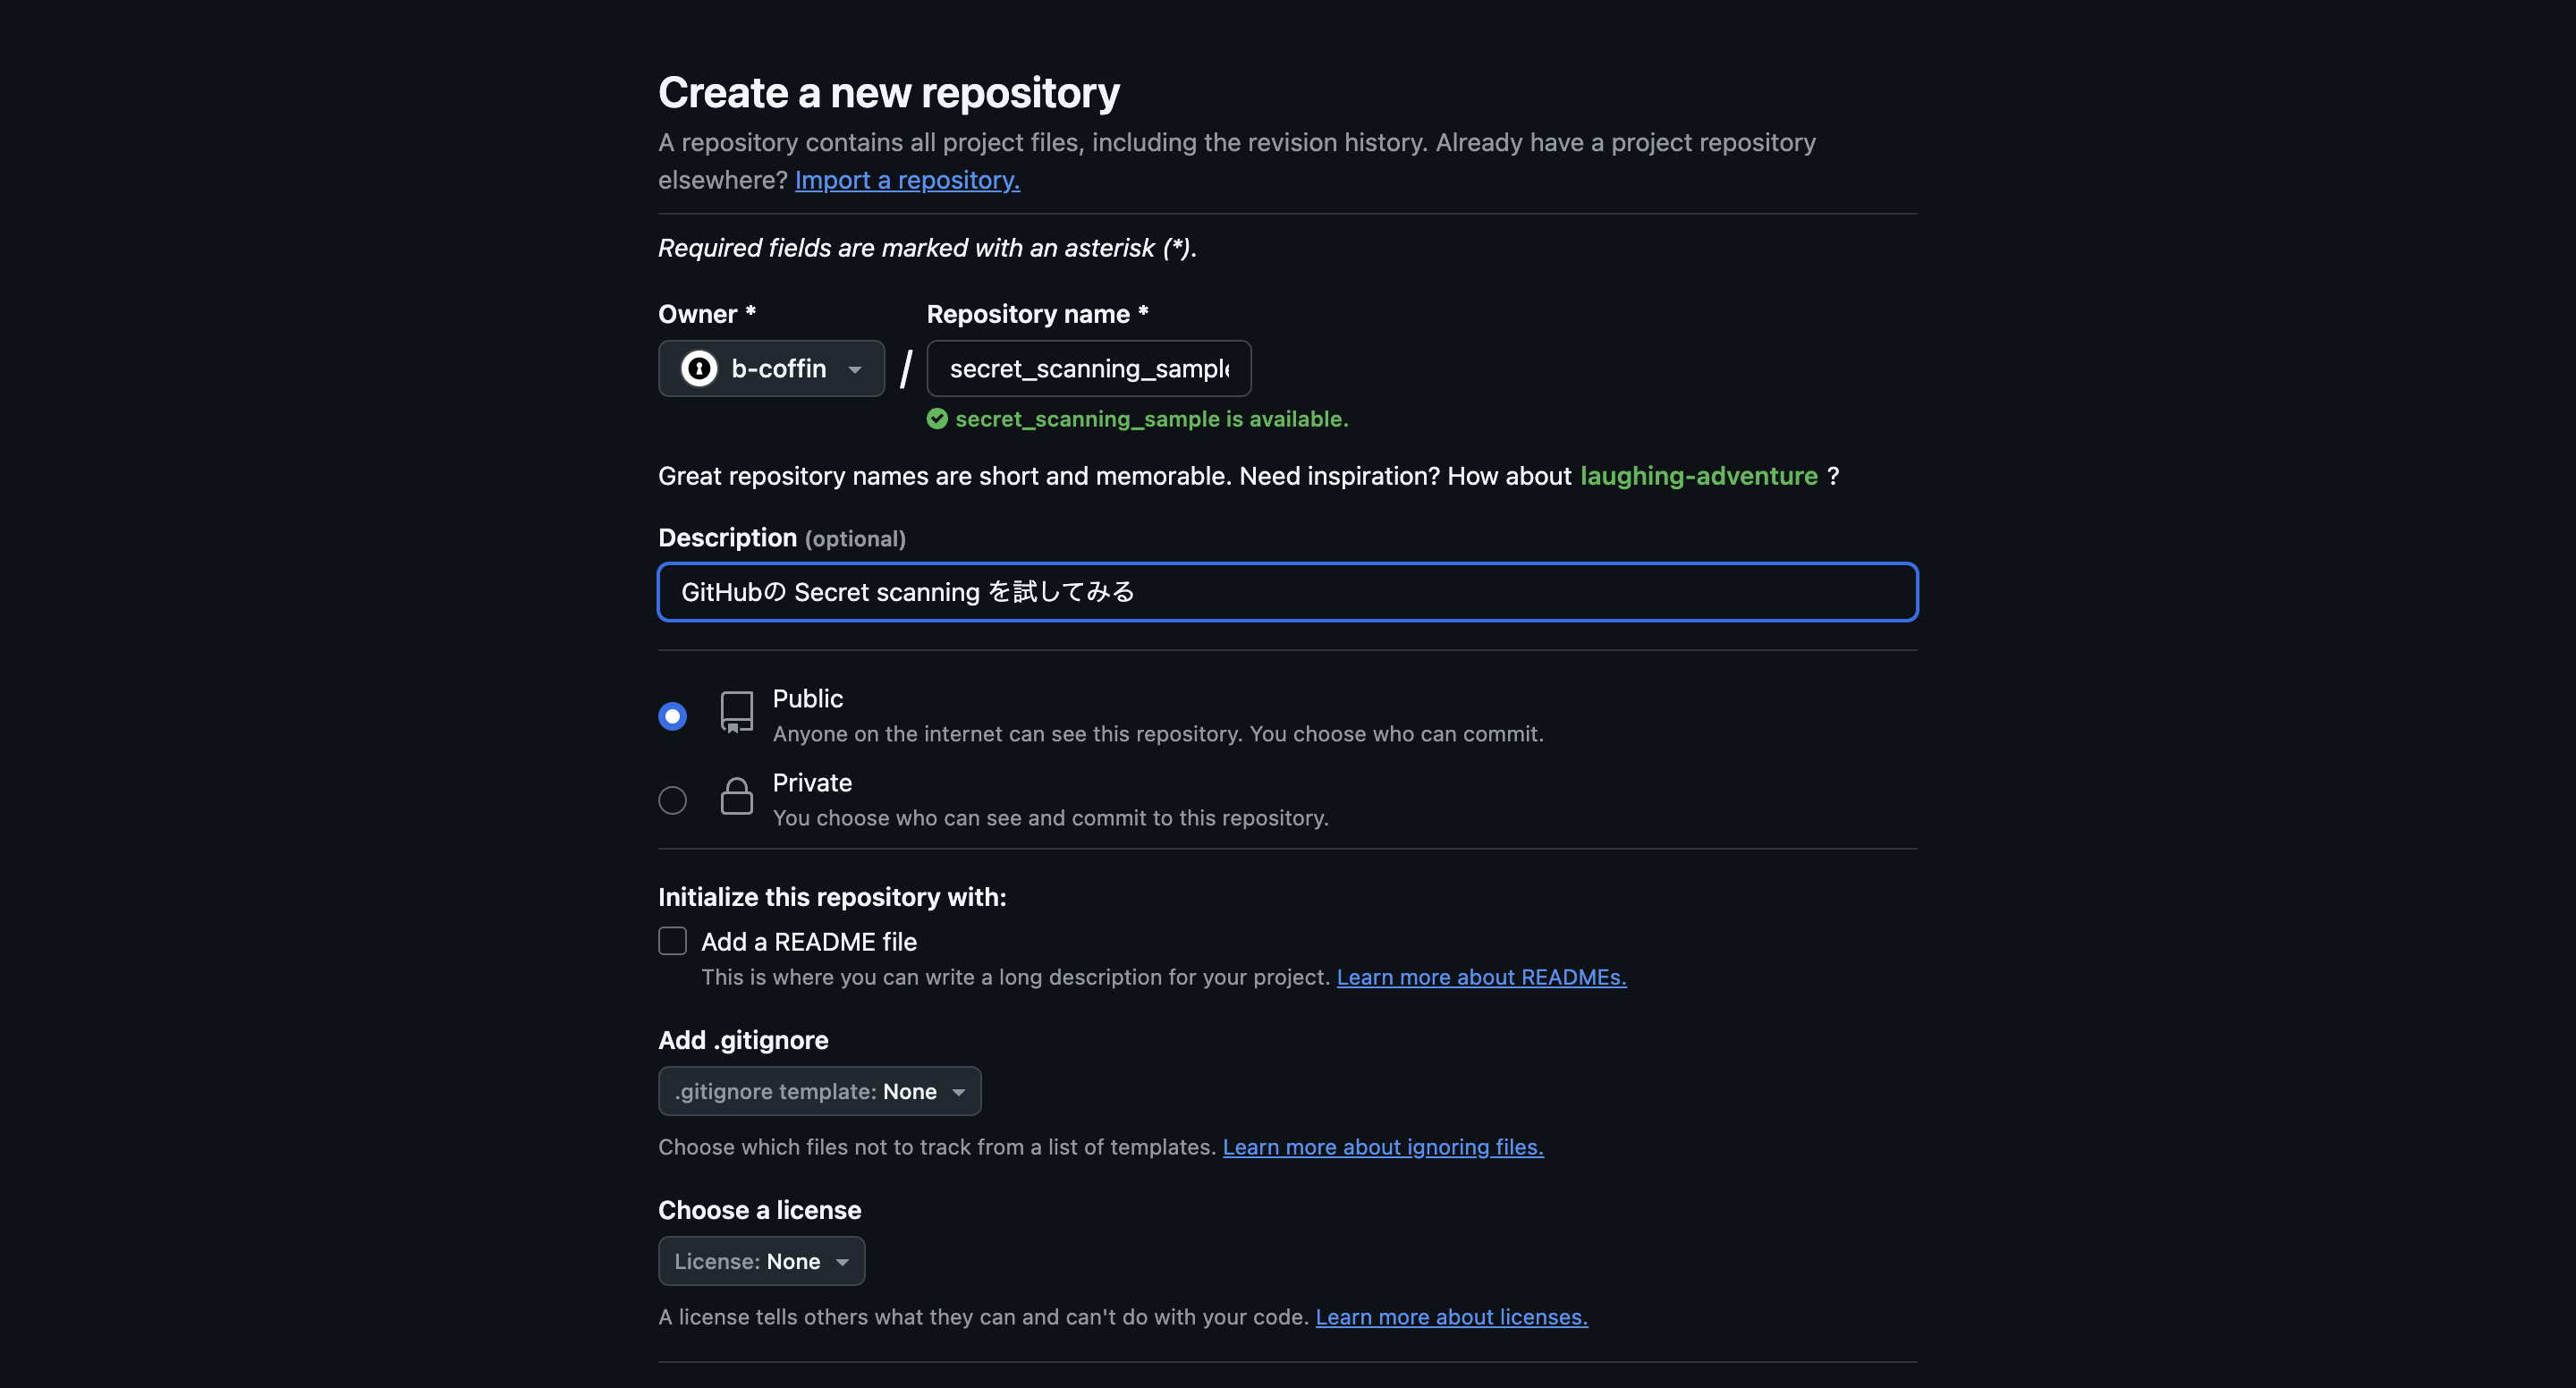Screen dimensions: 2576x1388
Task: Enable the Add a README file checkbox
Action: point(672,941)
